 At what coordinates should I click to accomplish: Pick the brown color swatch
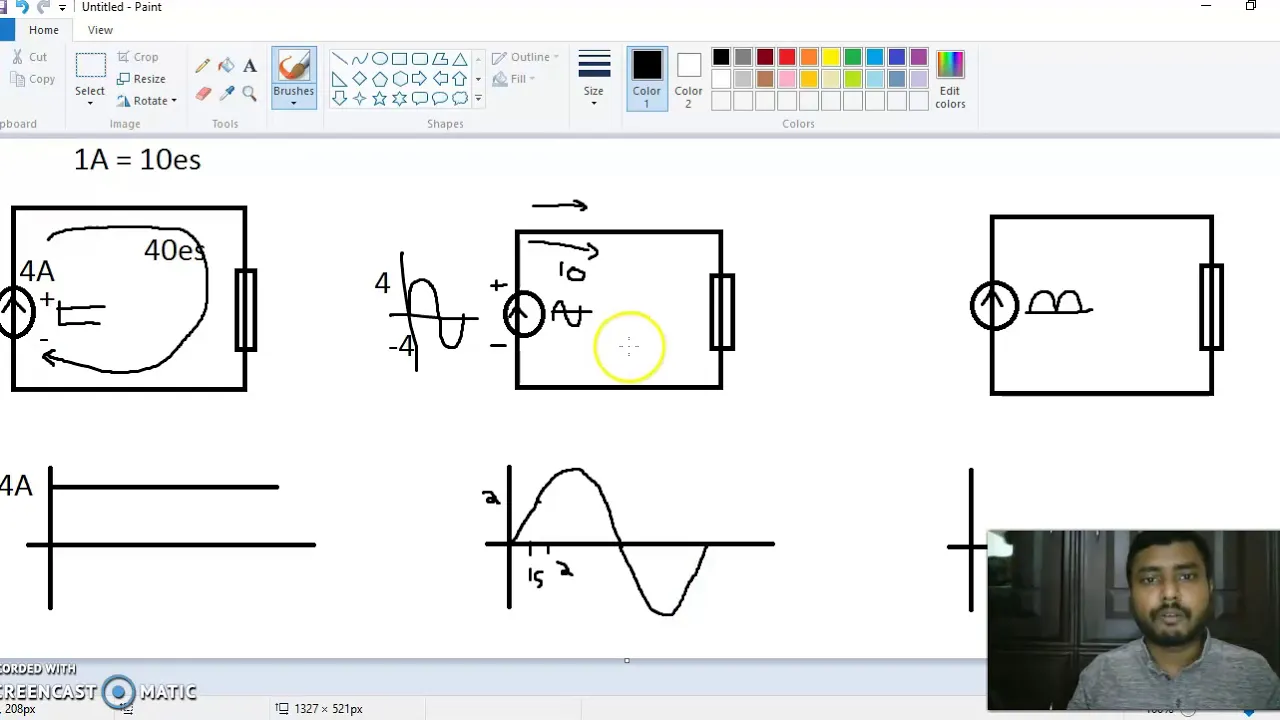point(765,79)
